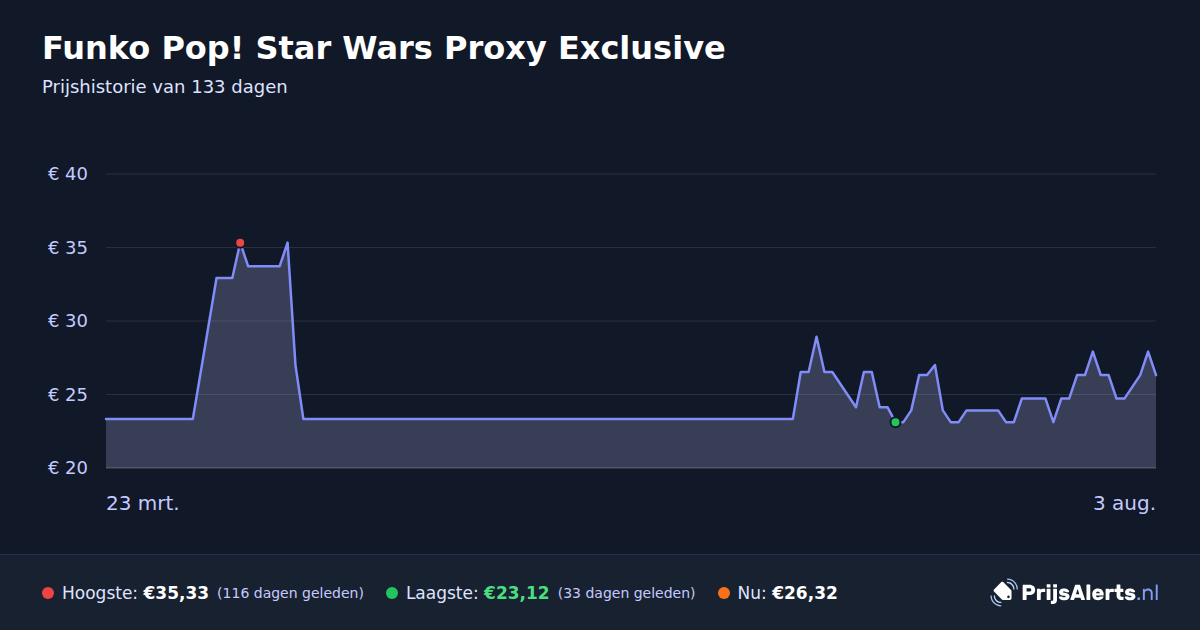1200x630 pixels.
Task: Click the € 40 axis label
Action: (68, 174)
